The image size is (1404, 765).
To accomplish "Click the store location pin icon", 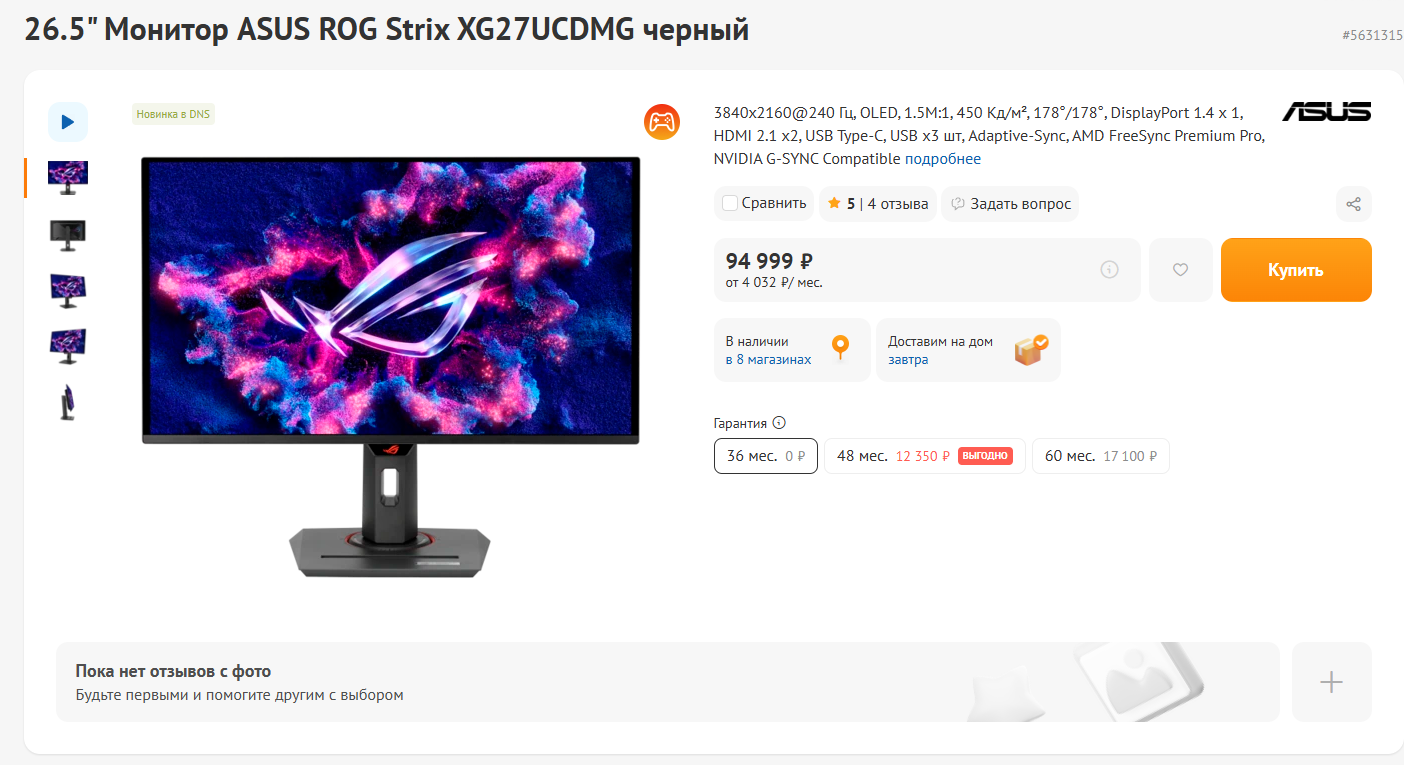I will pyautogui.click(x=841, y=349).
